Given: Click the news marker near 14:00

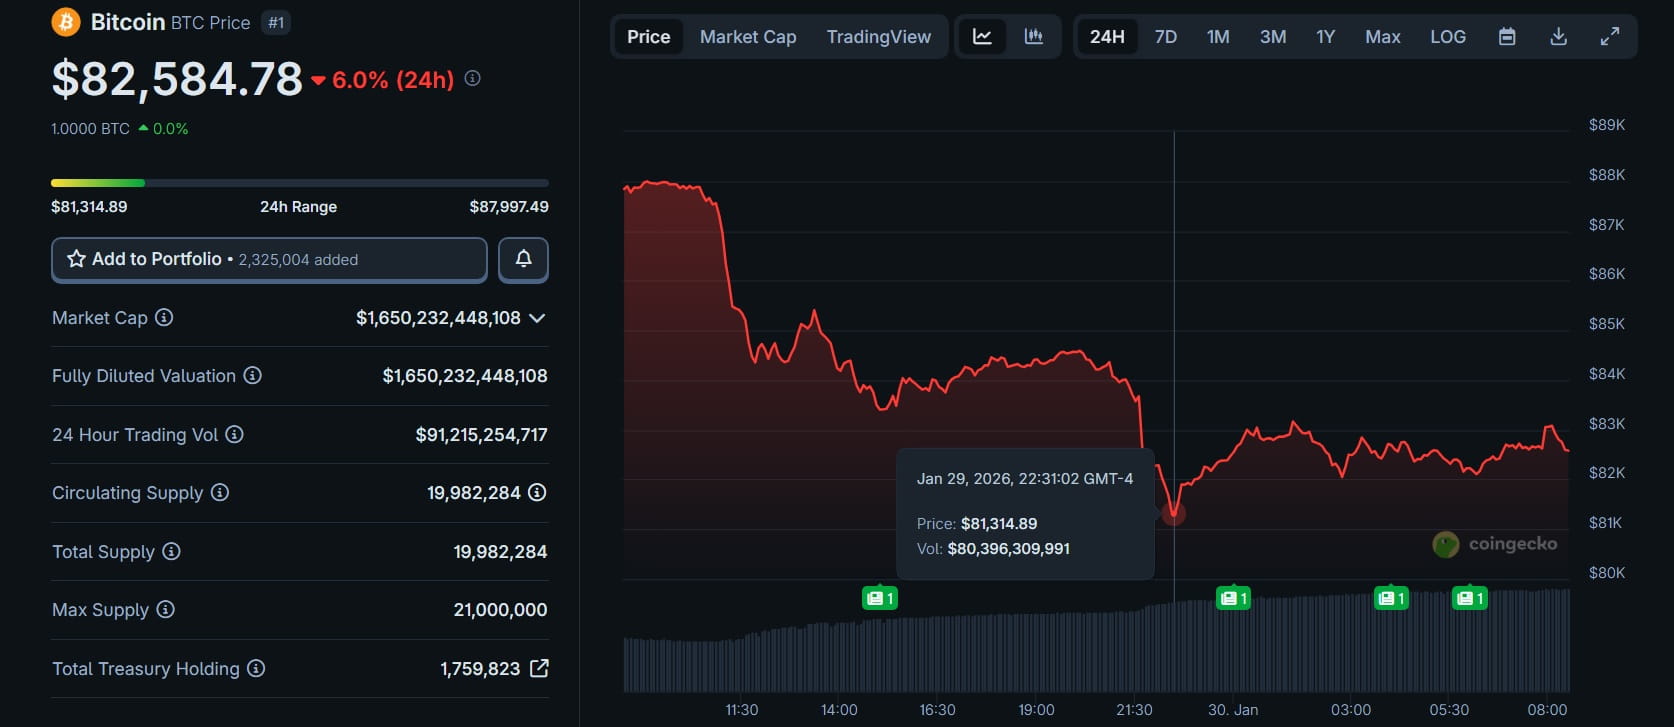Looking at the screenshot, I should click(879, 598).
